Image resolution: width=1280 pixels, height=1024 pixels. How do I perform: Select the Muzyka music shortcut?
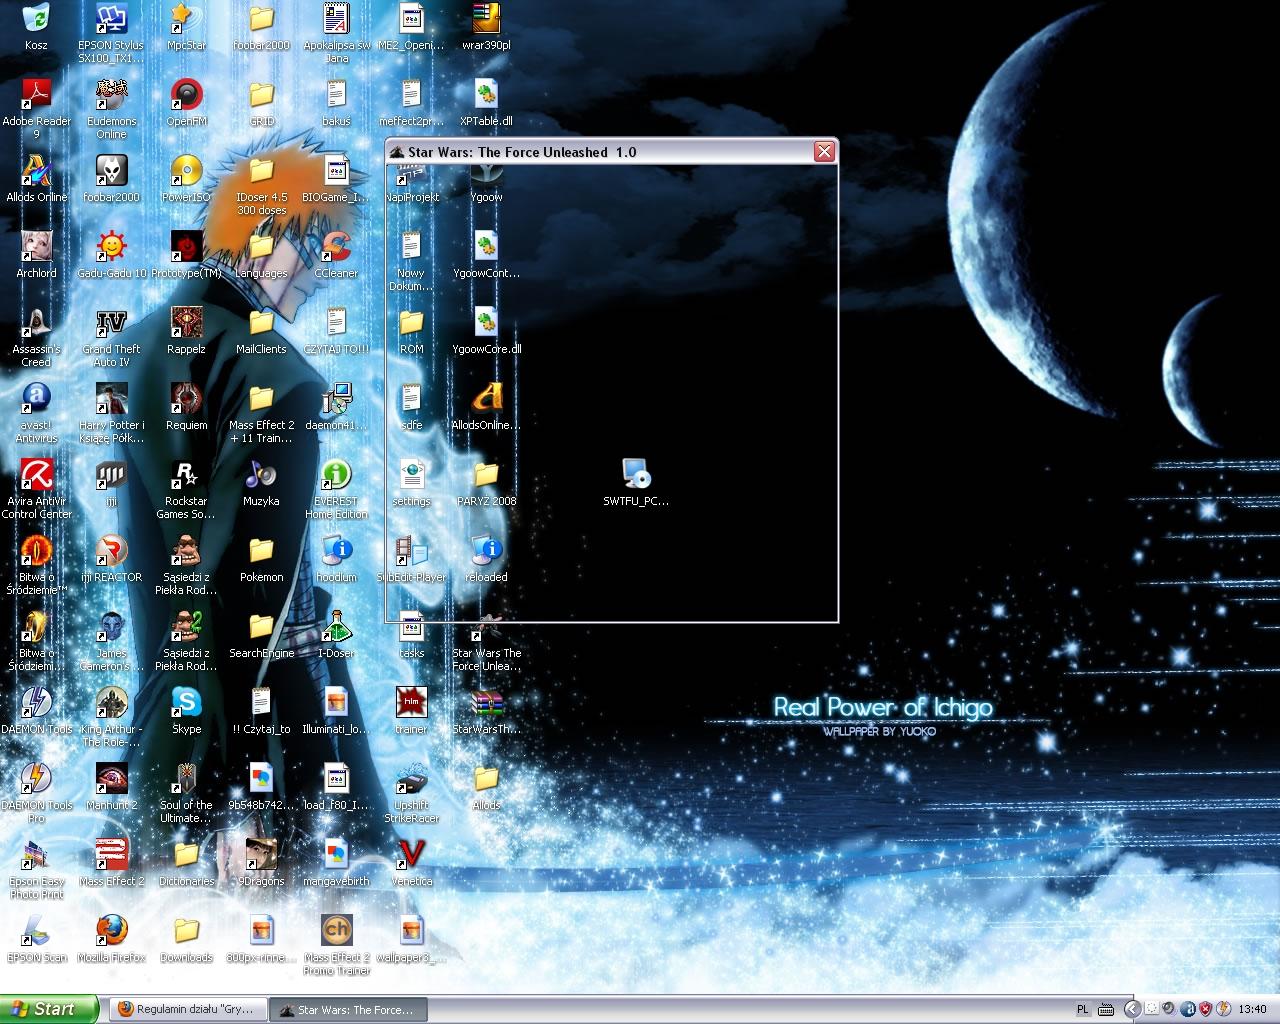point(261,483)
